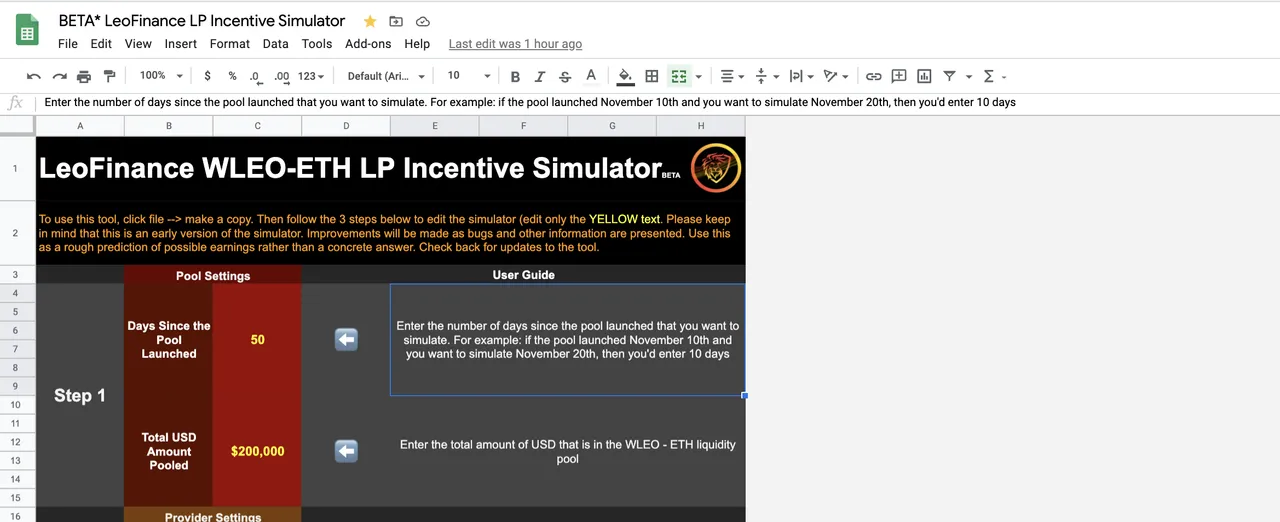Insert a link

click(x=873, y=76)
